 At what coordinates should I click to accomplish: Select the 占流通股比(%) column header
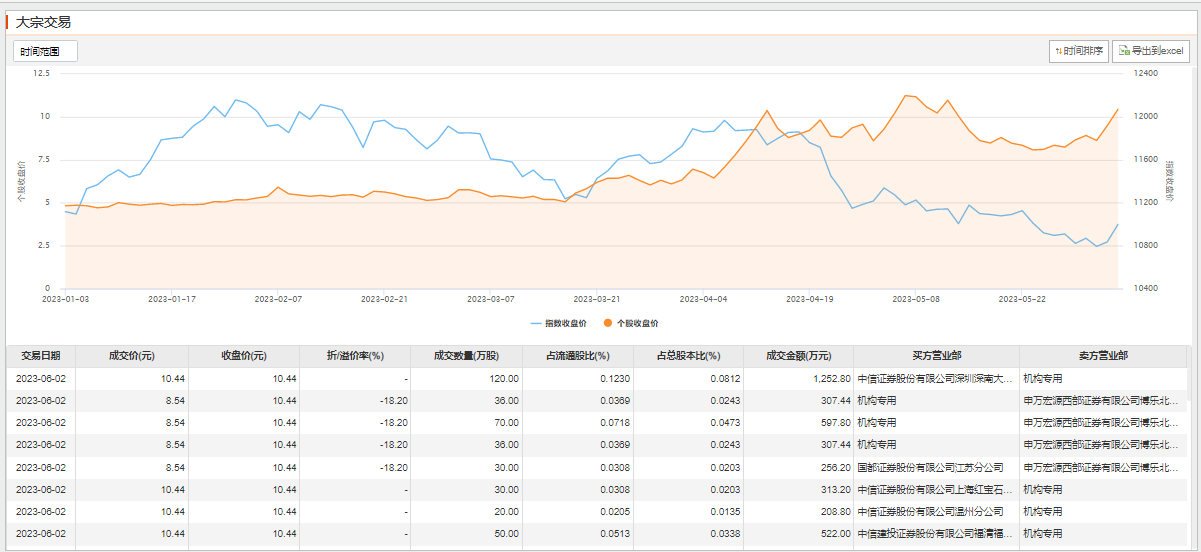(577, 356)
